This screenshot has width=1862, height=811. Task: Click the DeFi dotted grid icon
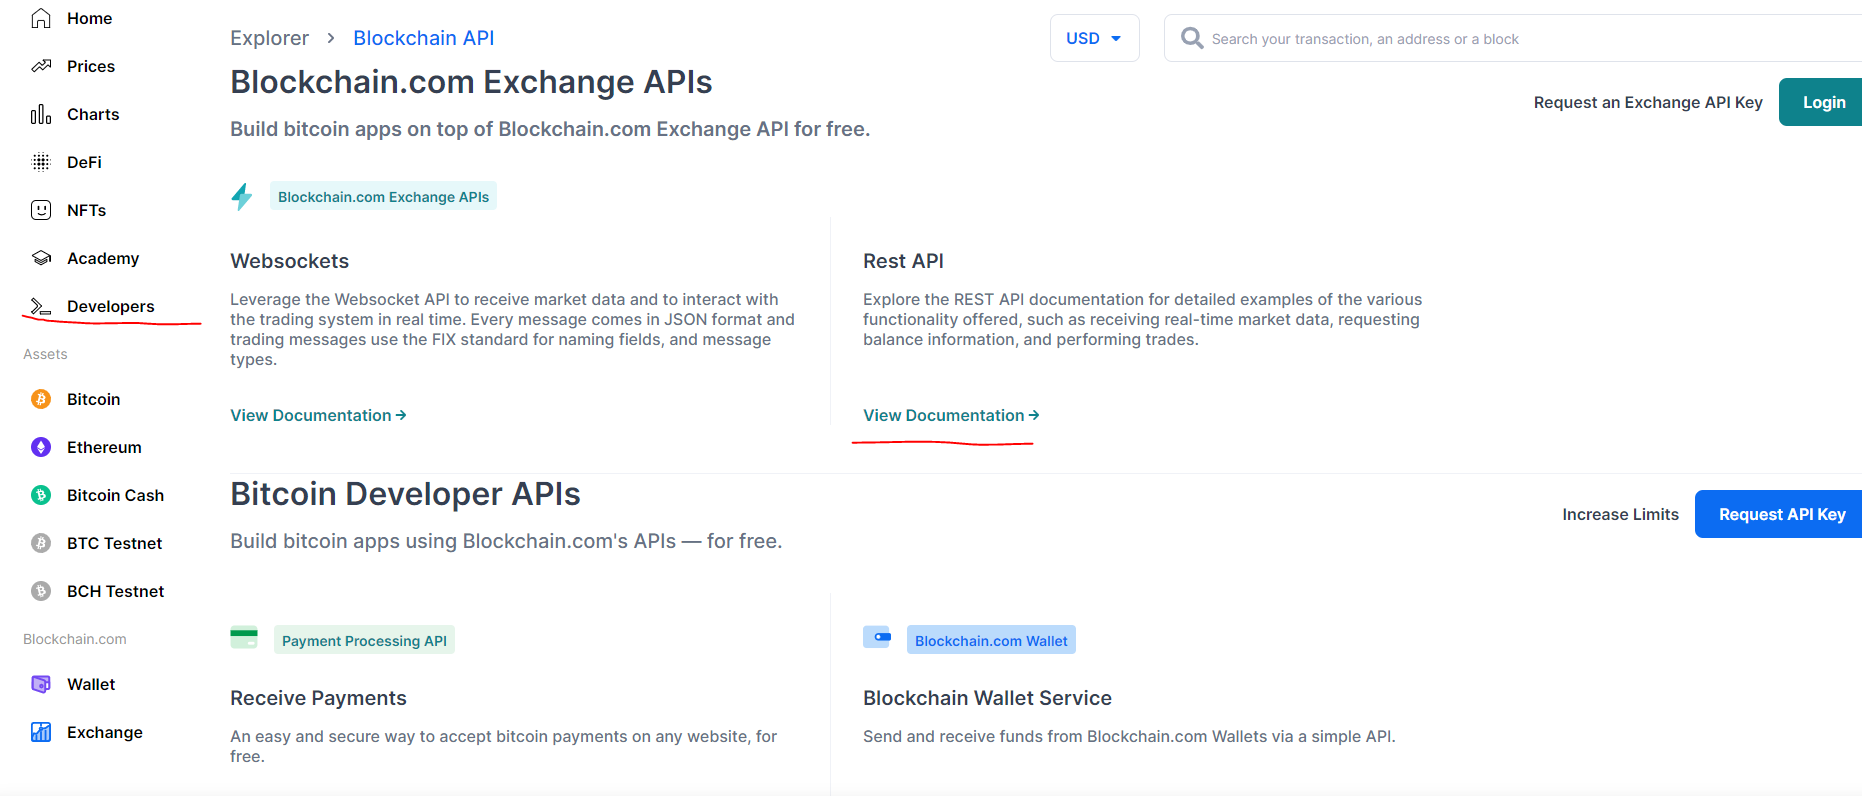click(x=41, y=162)
